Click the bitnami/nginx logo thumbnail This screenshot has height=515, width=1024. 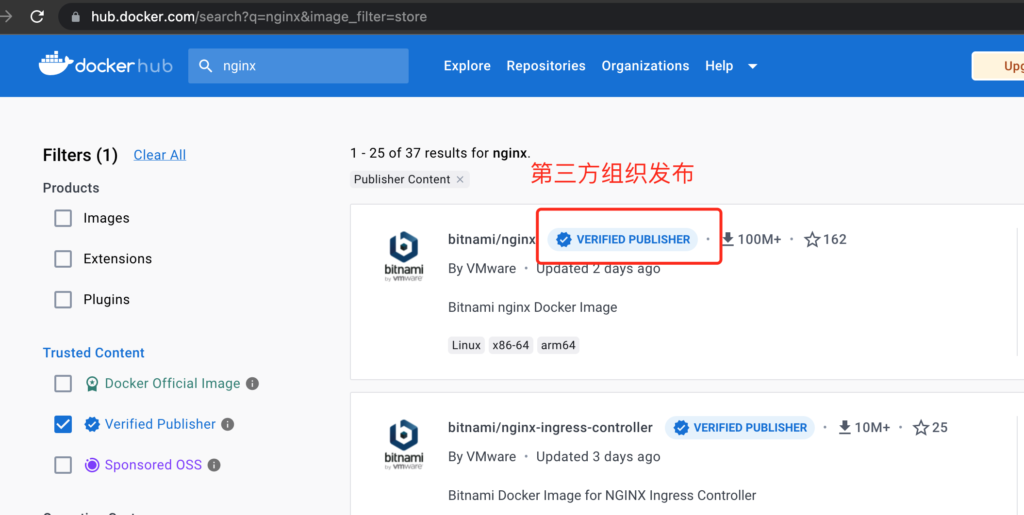pos(404,256)
